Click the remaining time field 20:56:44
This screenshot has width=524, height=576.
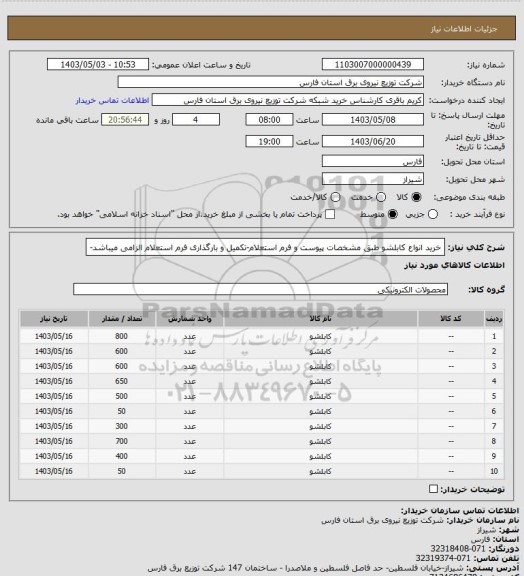coord(125,120)
